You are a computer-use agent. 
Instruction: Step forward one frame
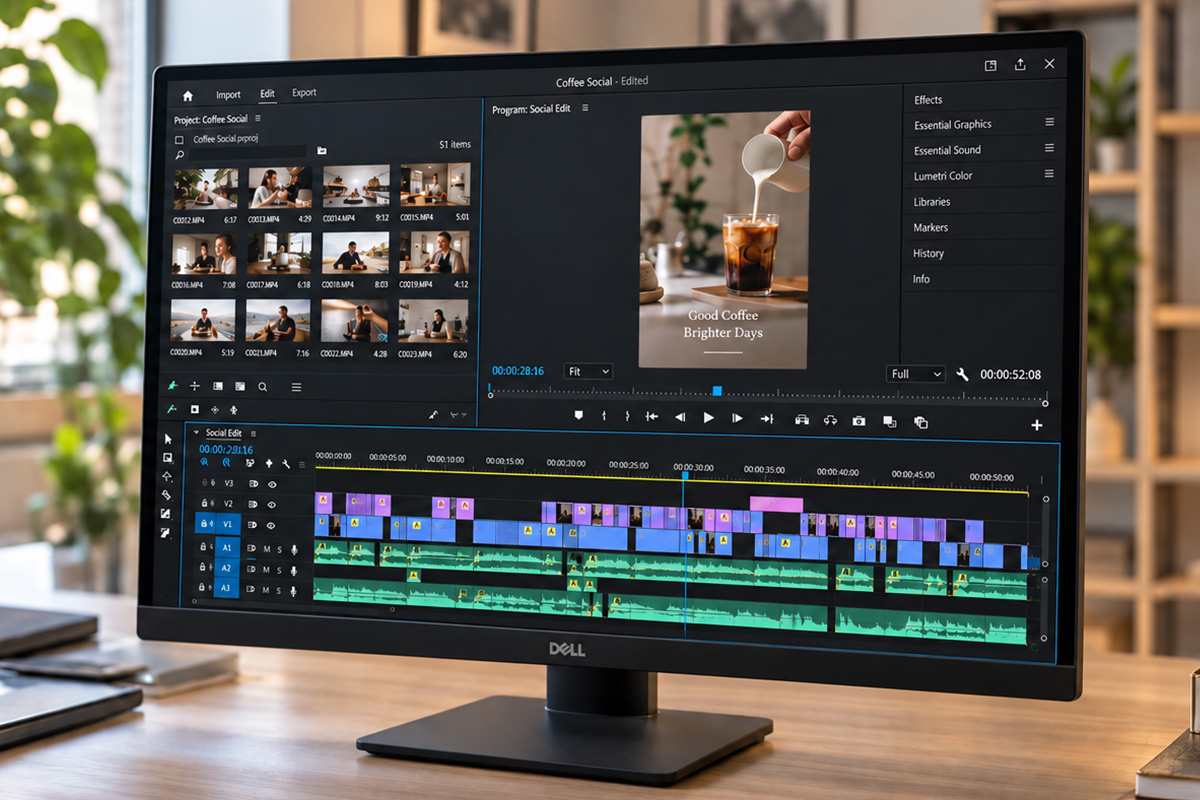(x=737, y=418)
